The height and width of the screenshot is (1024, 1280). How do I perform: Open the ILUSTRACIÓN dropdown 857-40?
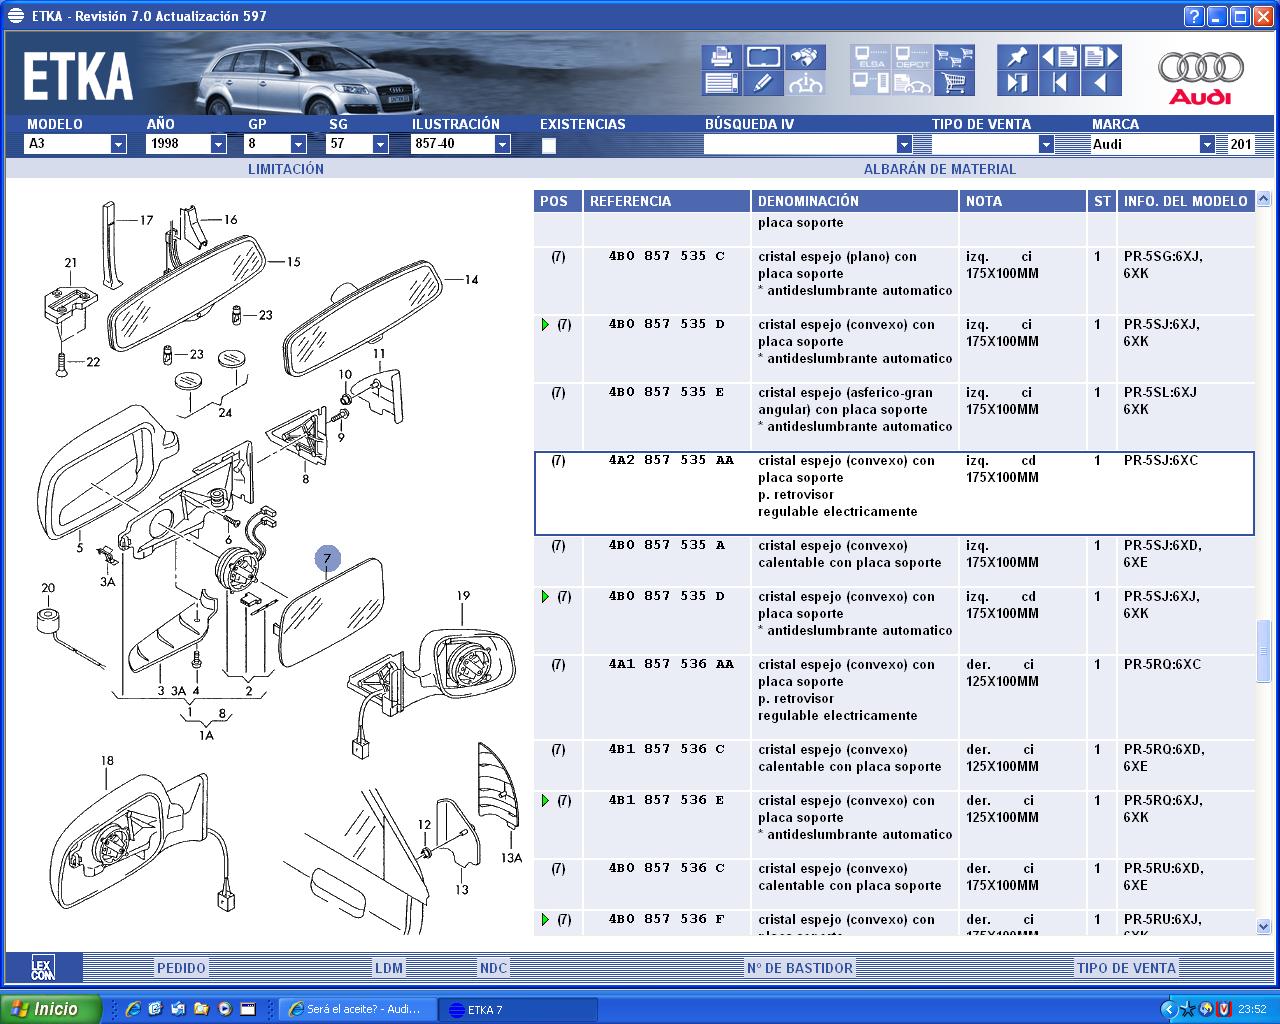point(502,144)
